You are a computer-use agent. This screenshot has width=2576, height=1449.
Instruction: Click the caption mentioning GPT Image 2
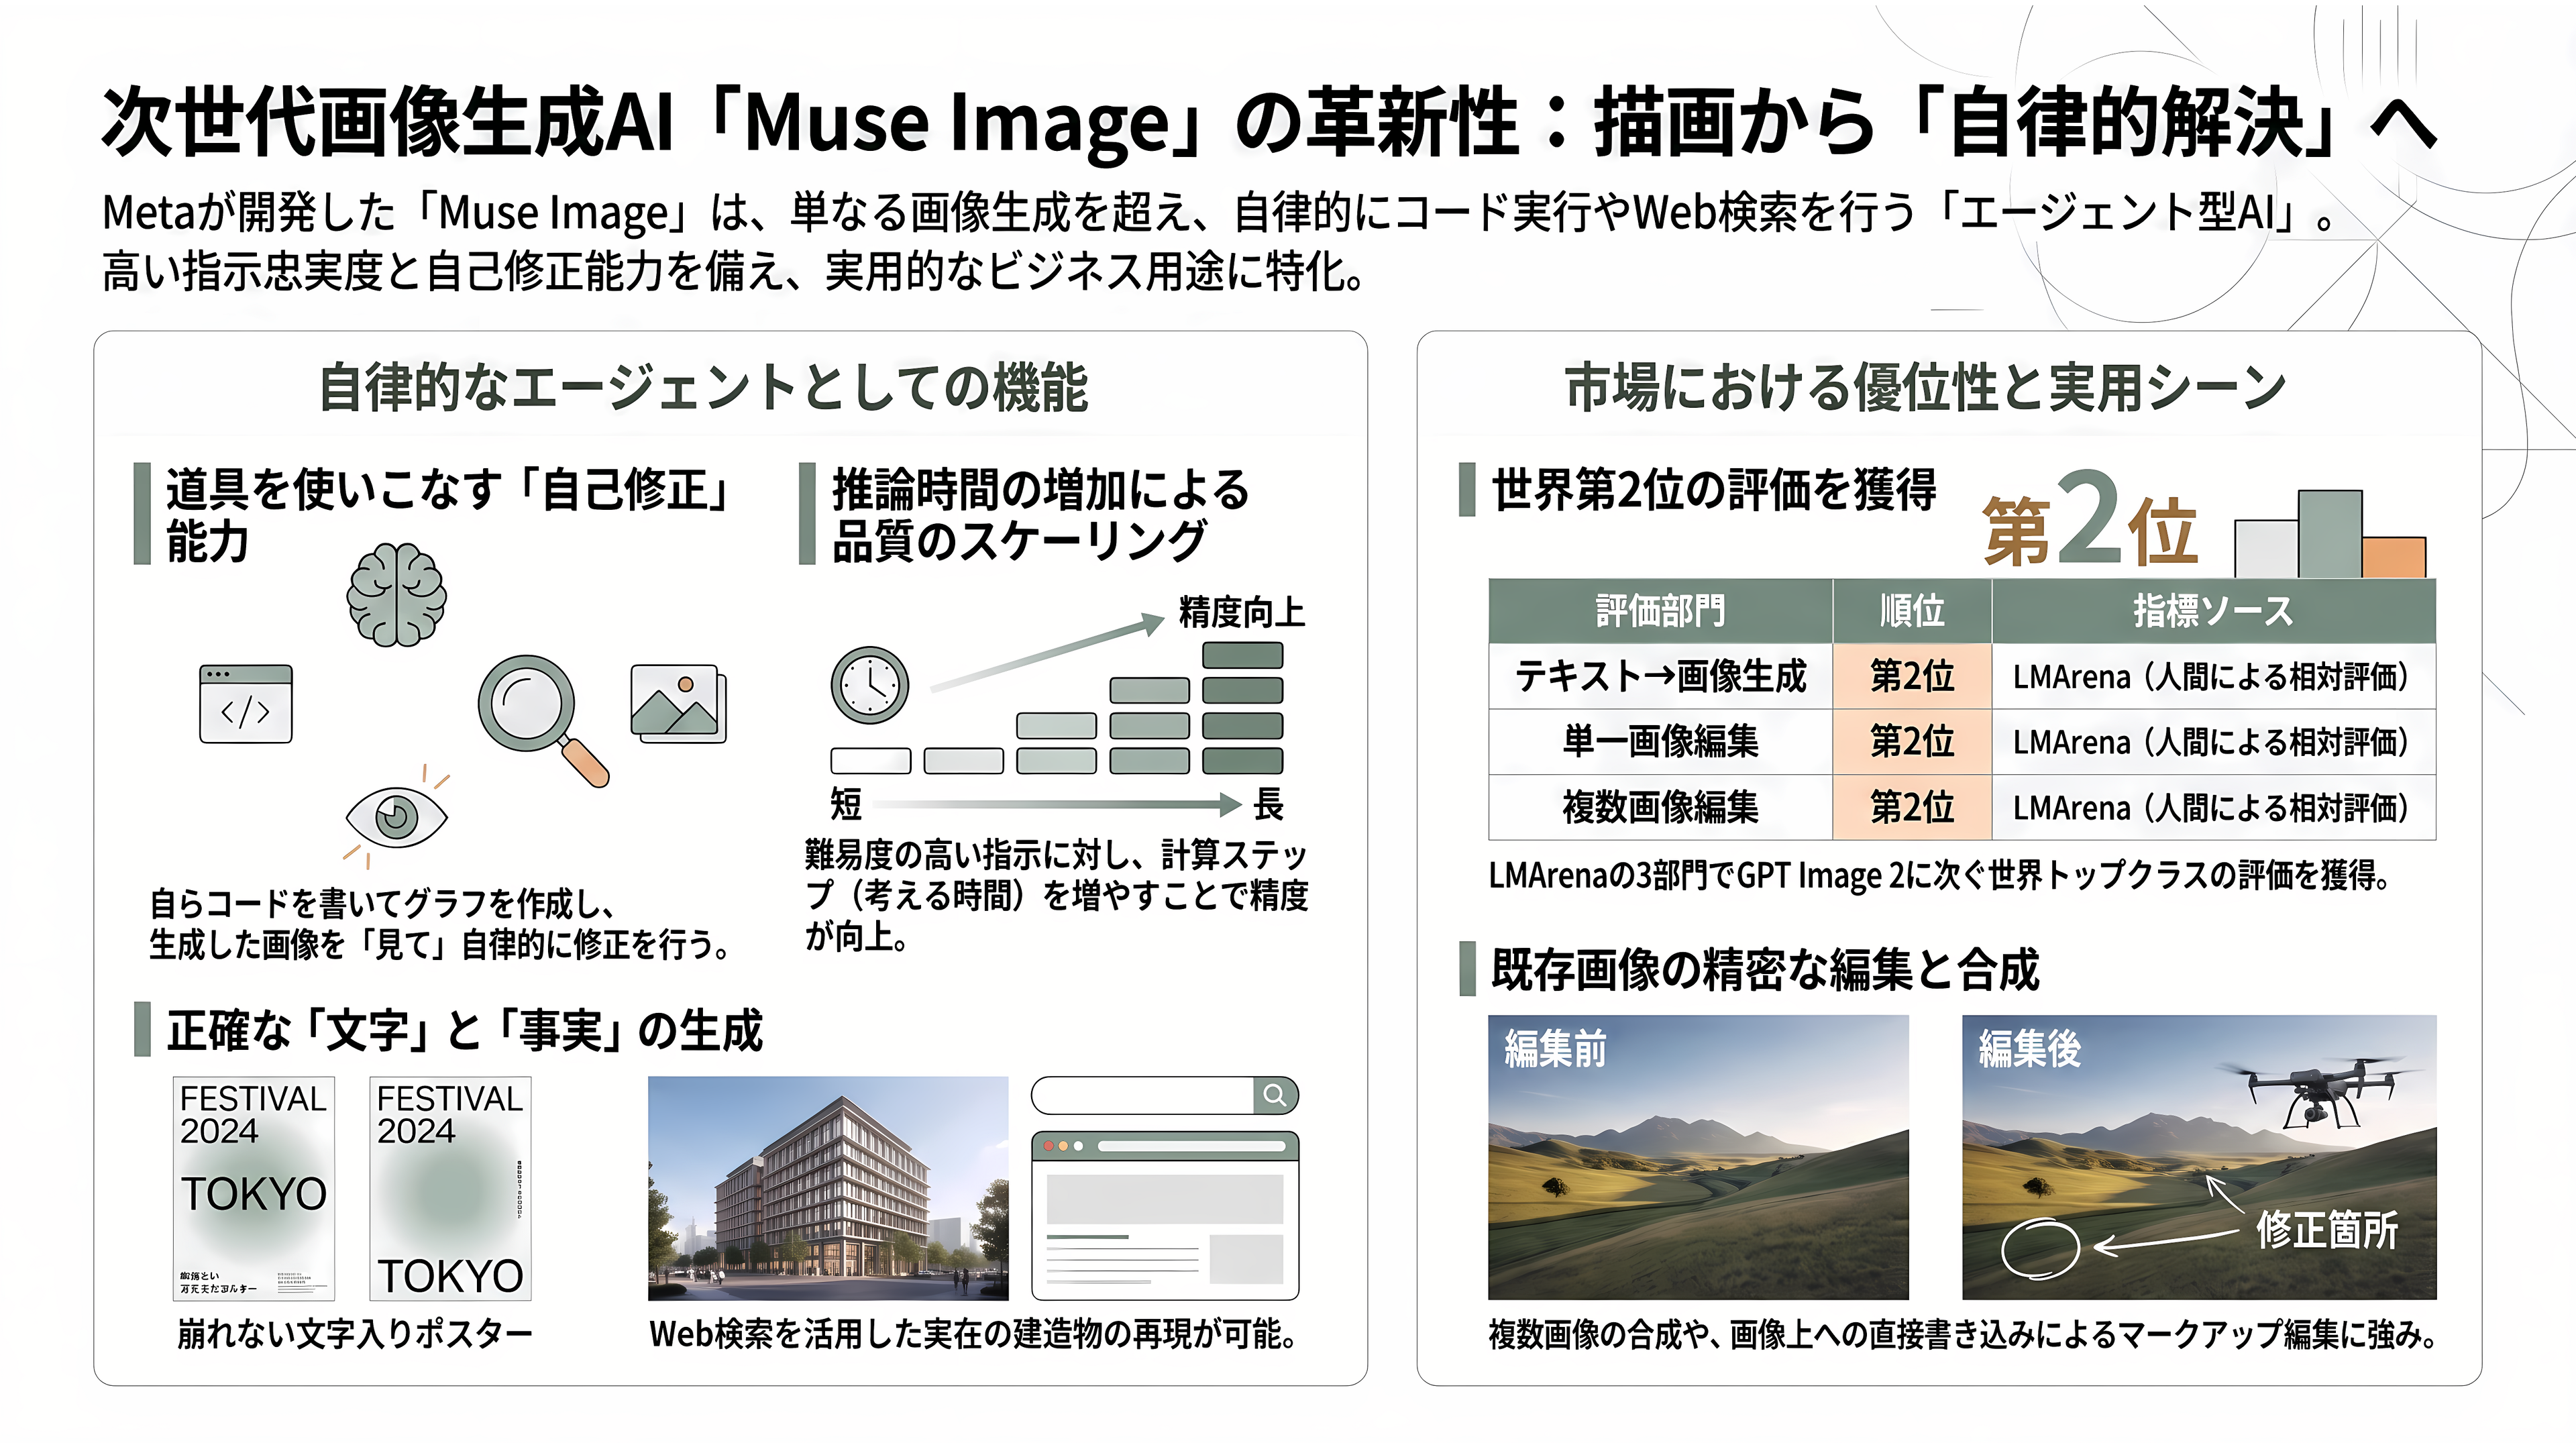click(1940, 876)
